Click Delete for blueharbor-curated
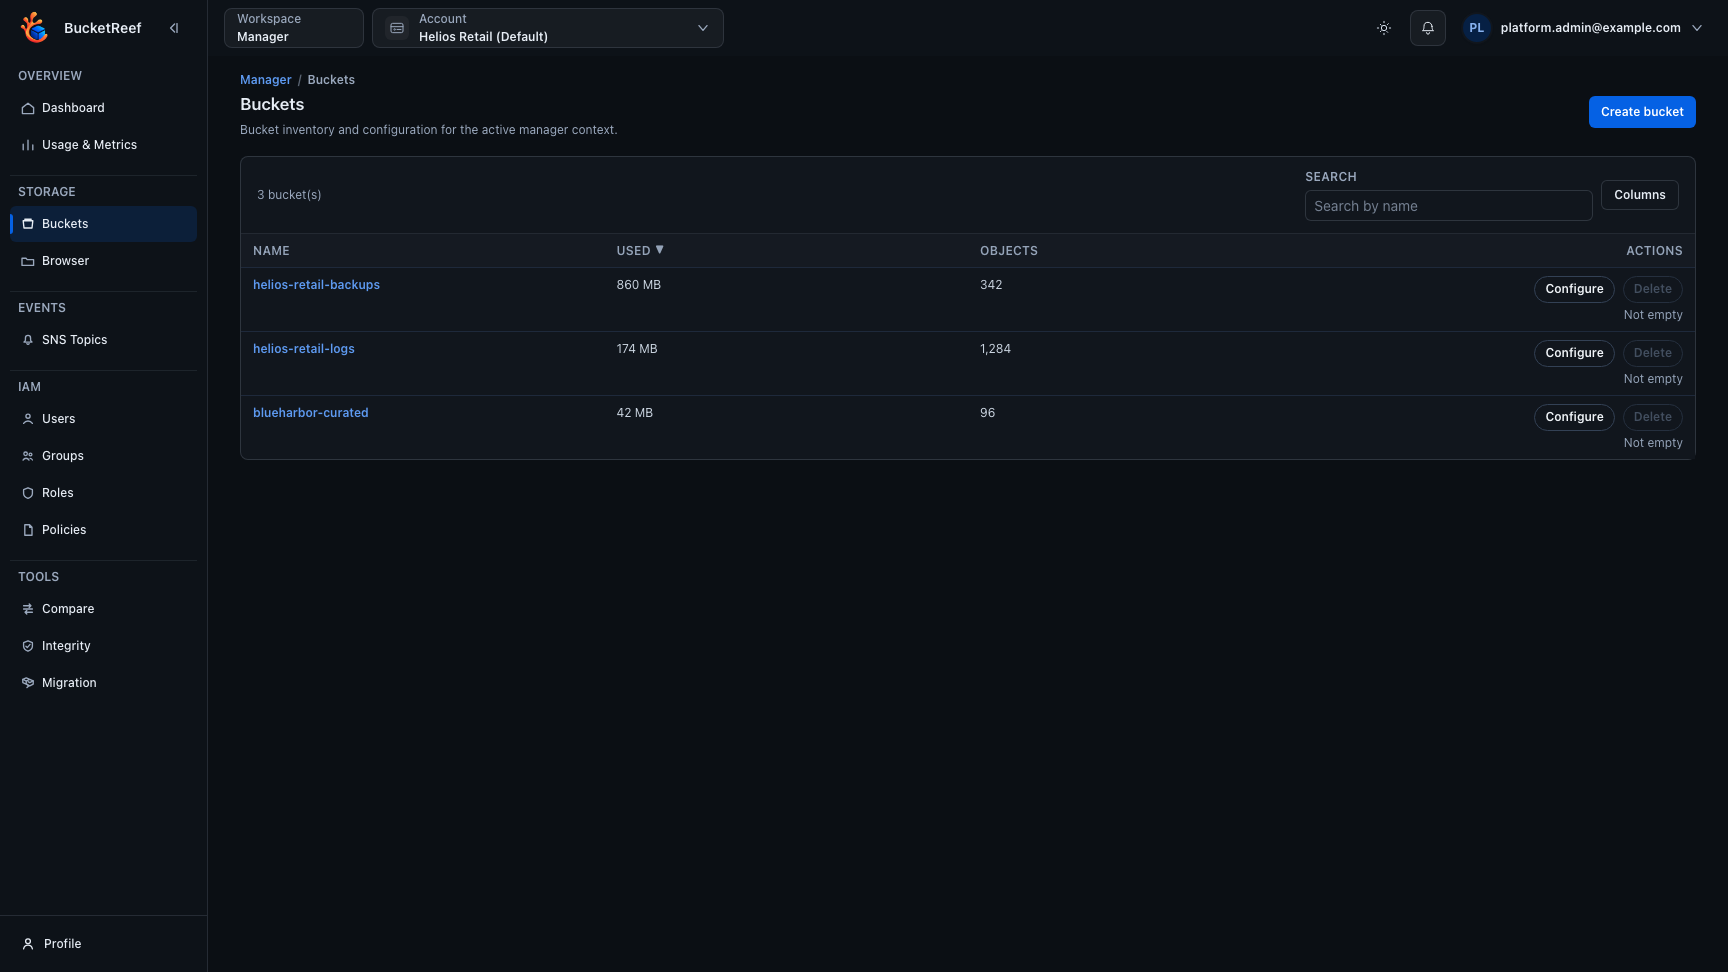Screen dimensions: 1728x972 pos(1652,417)
